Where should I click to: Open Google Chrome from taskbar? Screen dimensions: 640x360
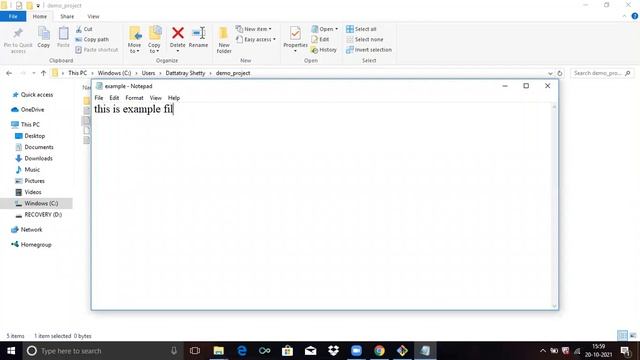(379, 351)
